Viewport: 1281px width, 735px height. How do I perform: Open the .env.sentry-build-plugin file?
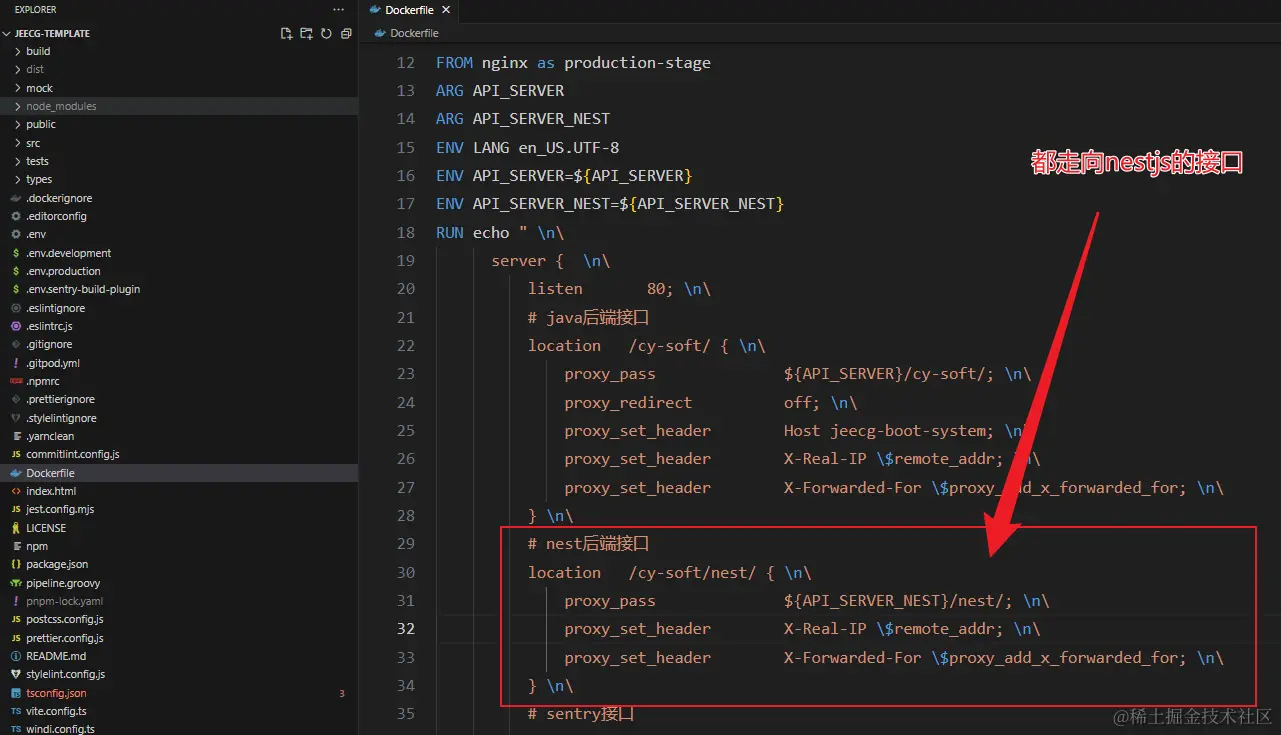pyautogui.click(x=179, y=289)
